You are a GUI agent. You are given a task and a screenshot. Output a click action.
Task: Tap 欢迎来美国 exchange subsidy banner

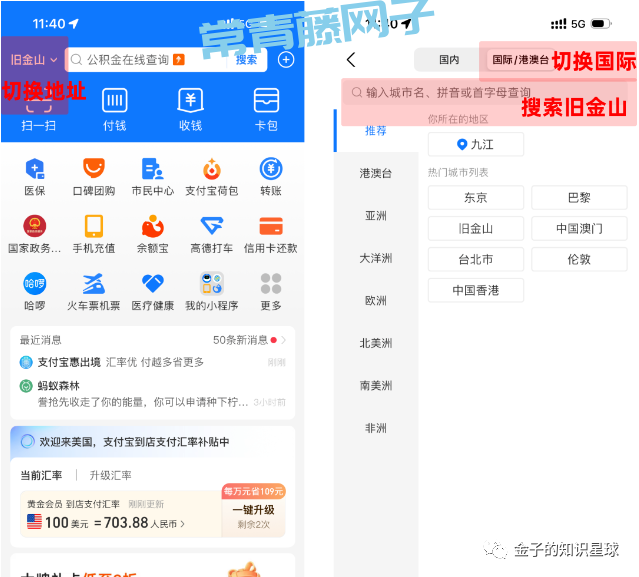(x=152, y=442)
